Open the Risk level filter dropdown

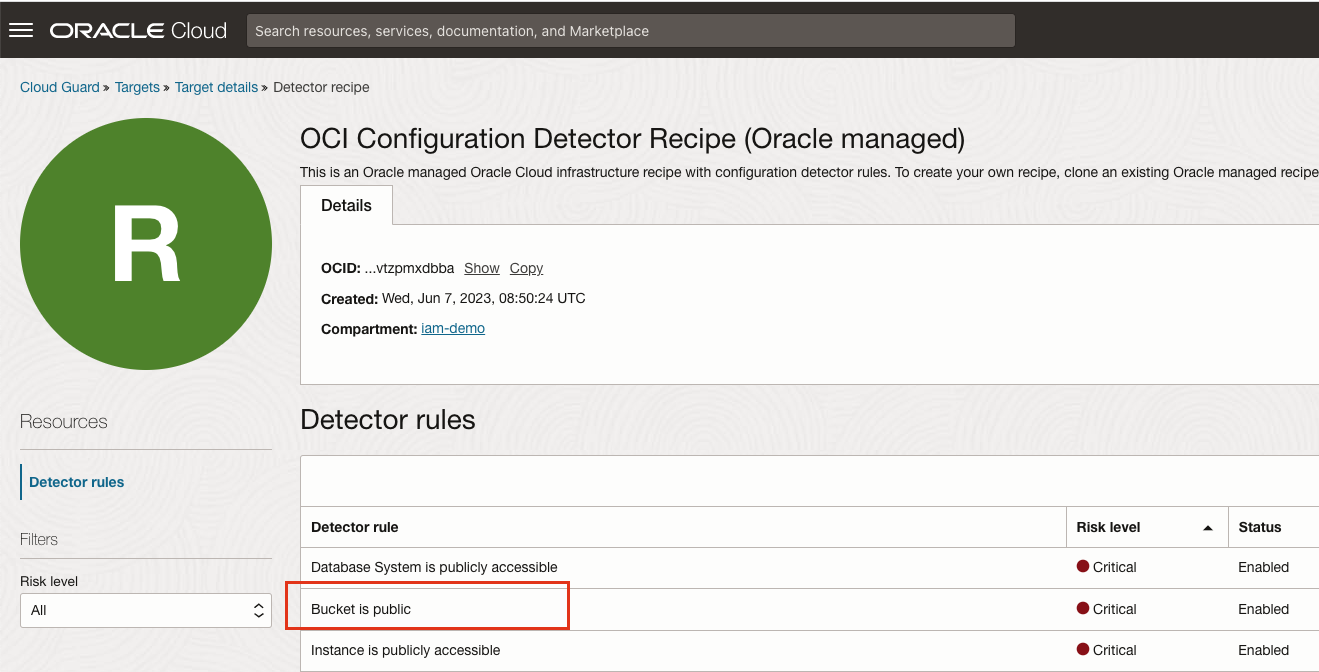coord(146,610)
